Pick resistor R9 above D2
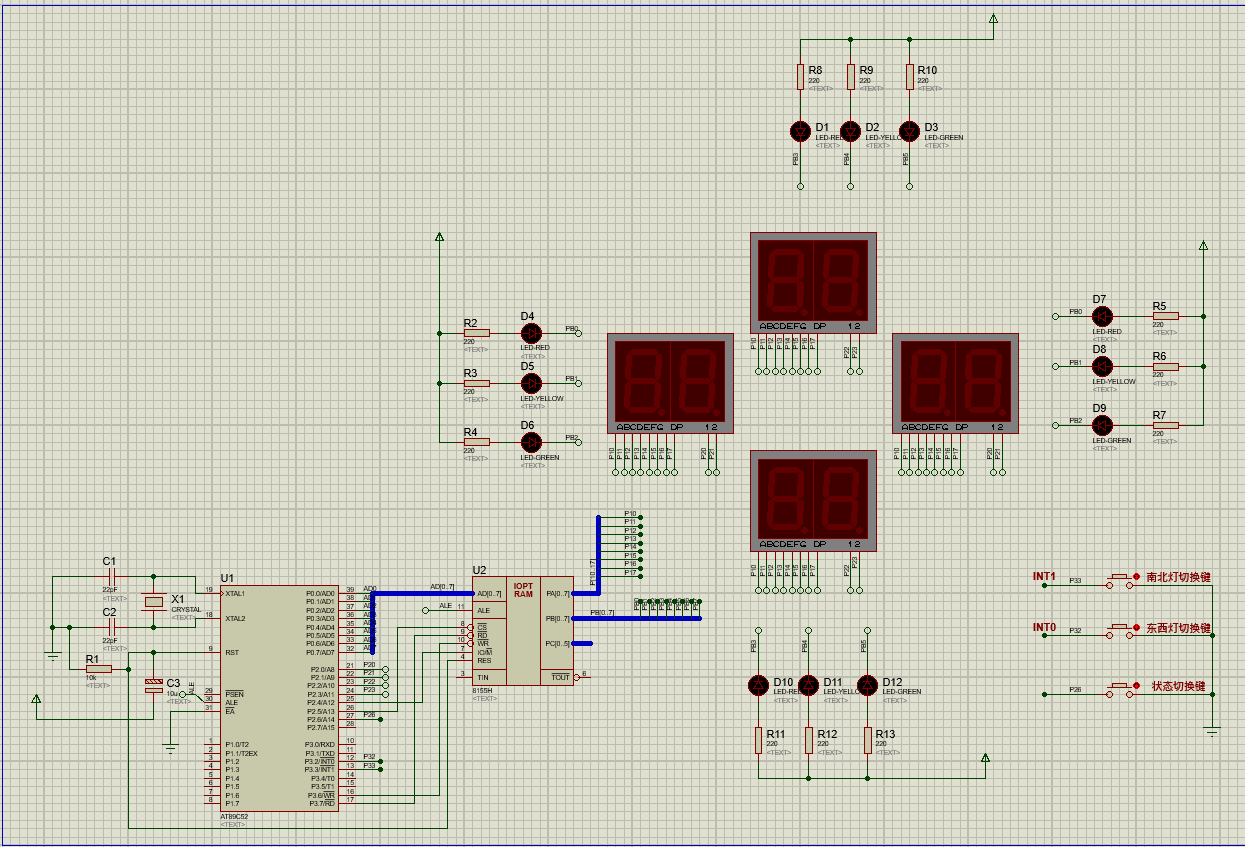 point(851,76)
